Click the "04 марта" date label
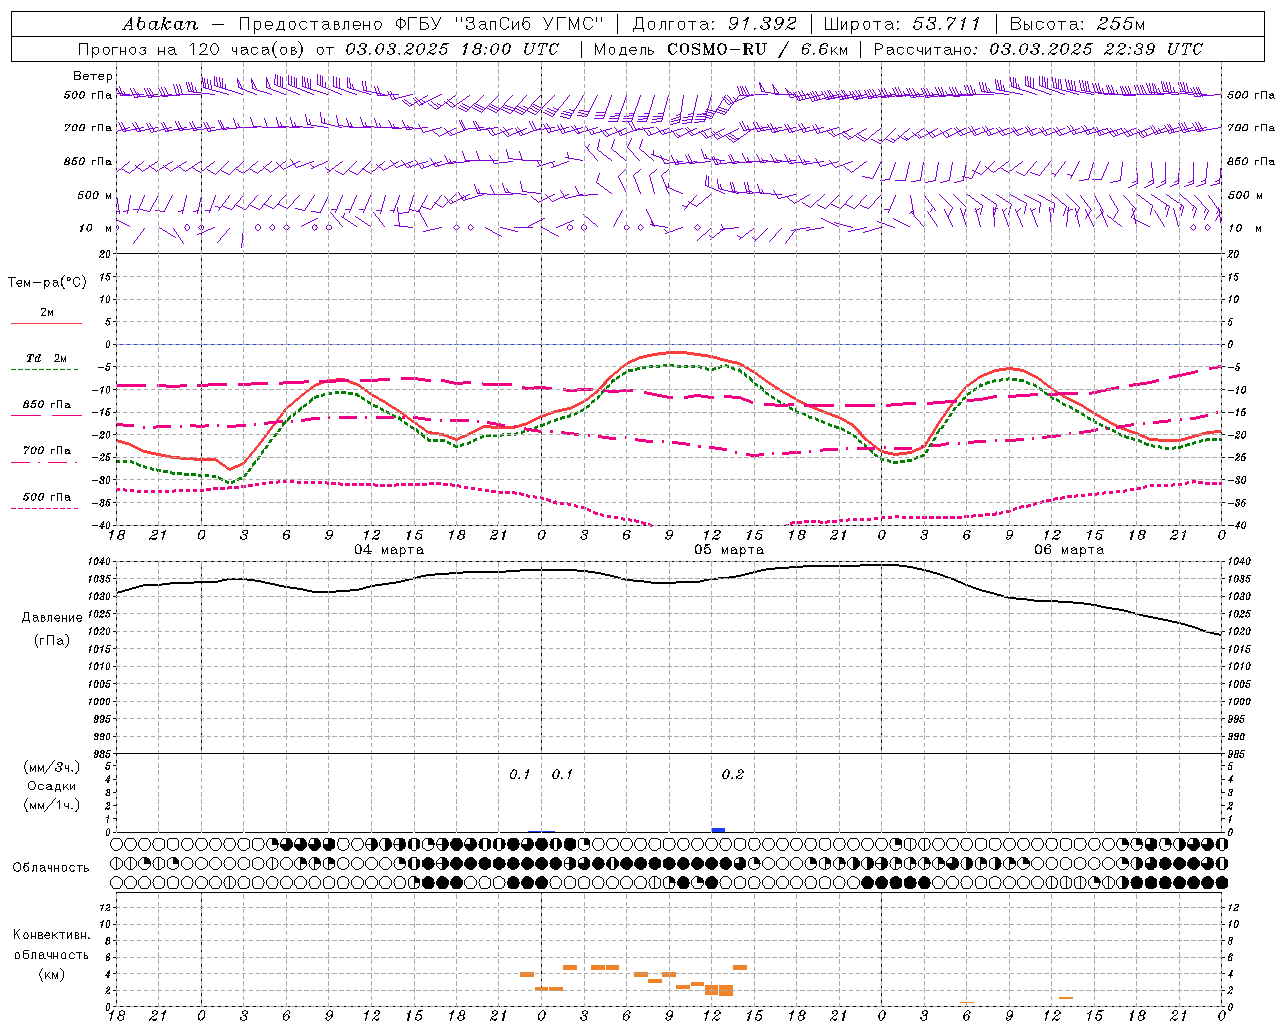 (389, 550)
